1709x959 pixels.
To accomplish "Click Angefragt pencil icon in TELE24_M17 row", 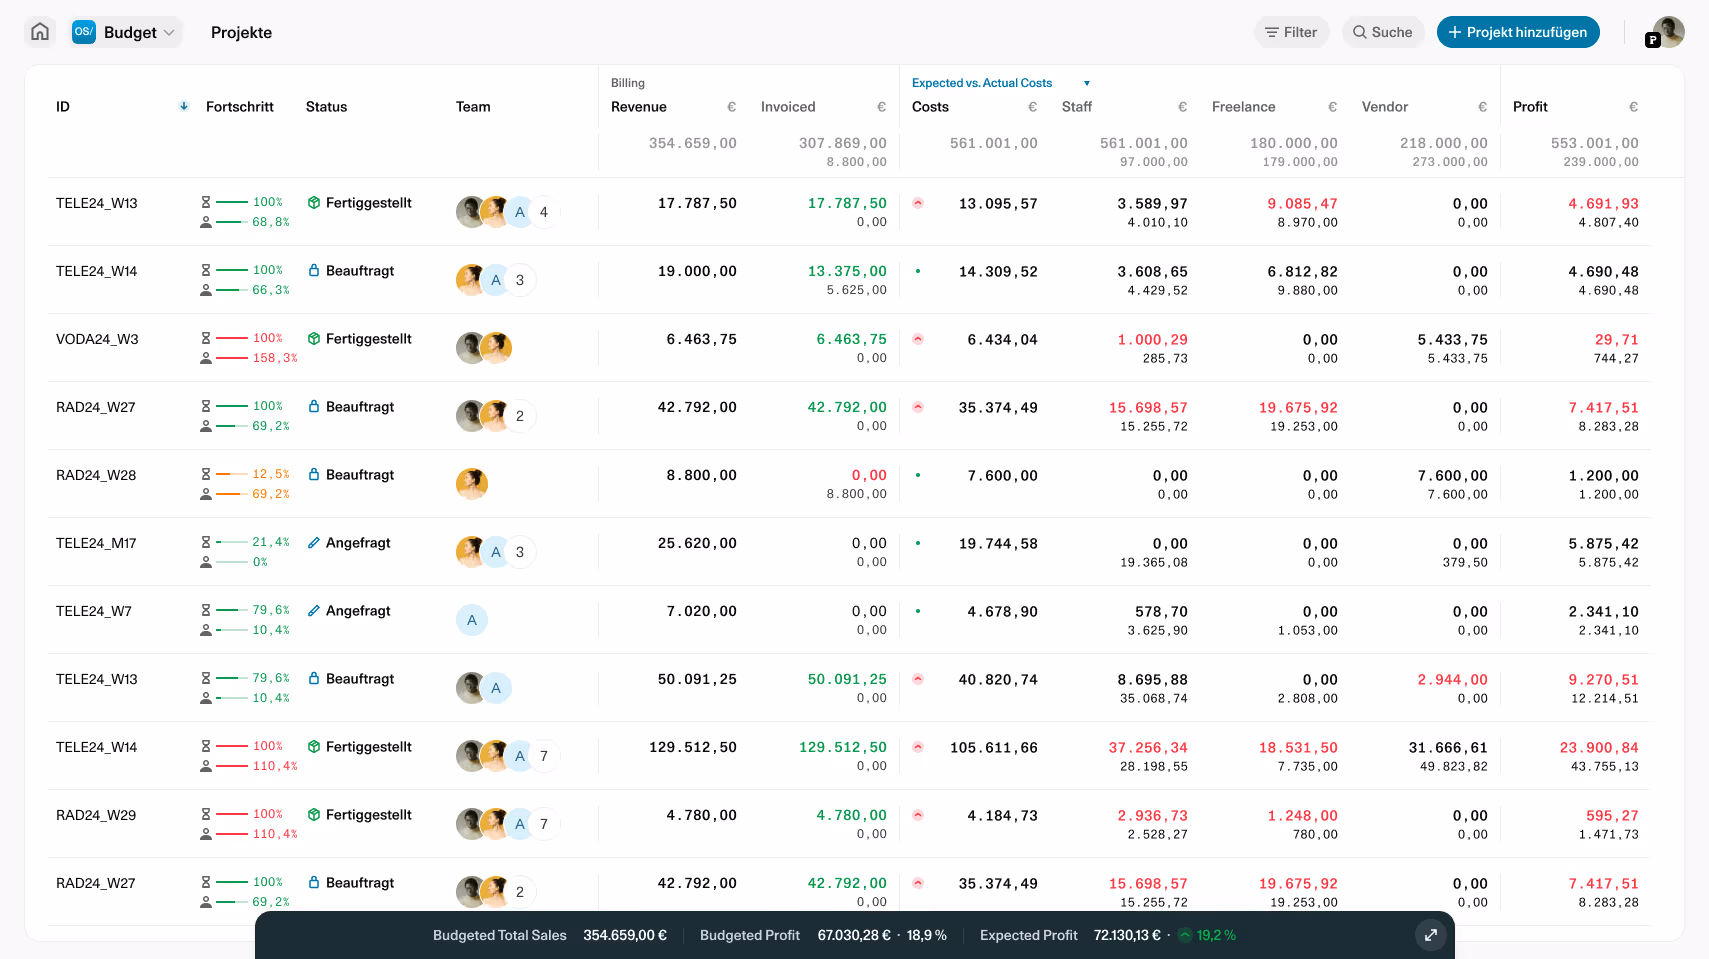I will (x=314, y=542).
